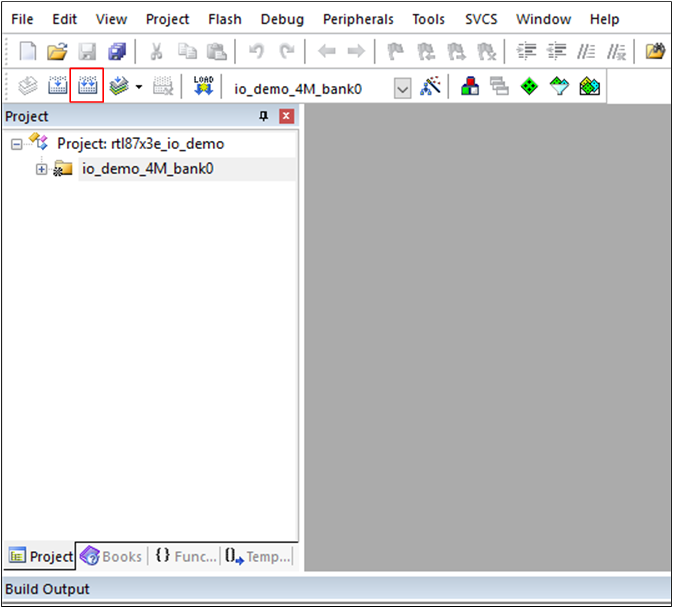Open the Project menu
Viewport: 673px width, 608px height.
coord(167,19)
